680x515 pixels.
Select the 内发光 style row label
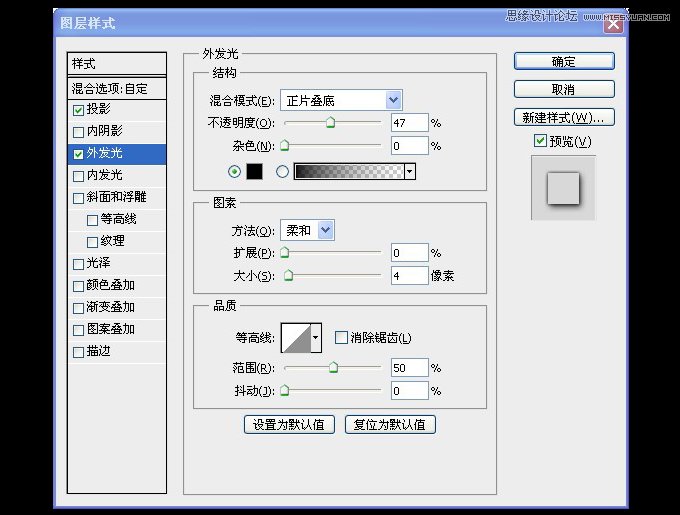[105, 175]
